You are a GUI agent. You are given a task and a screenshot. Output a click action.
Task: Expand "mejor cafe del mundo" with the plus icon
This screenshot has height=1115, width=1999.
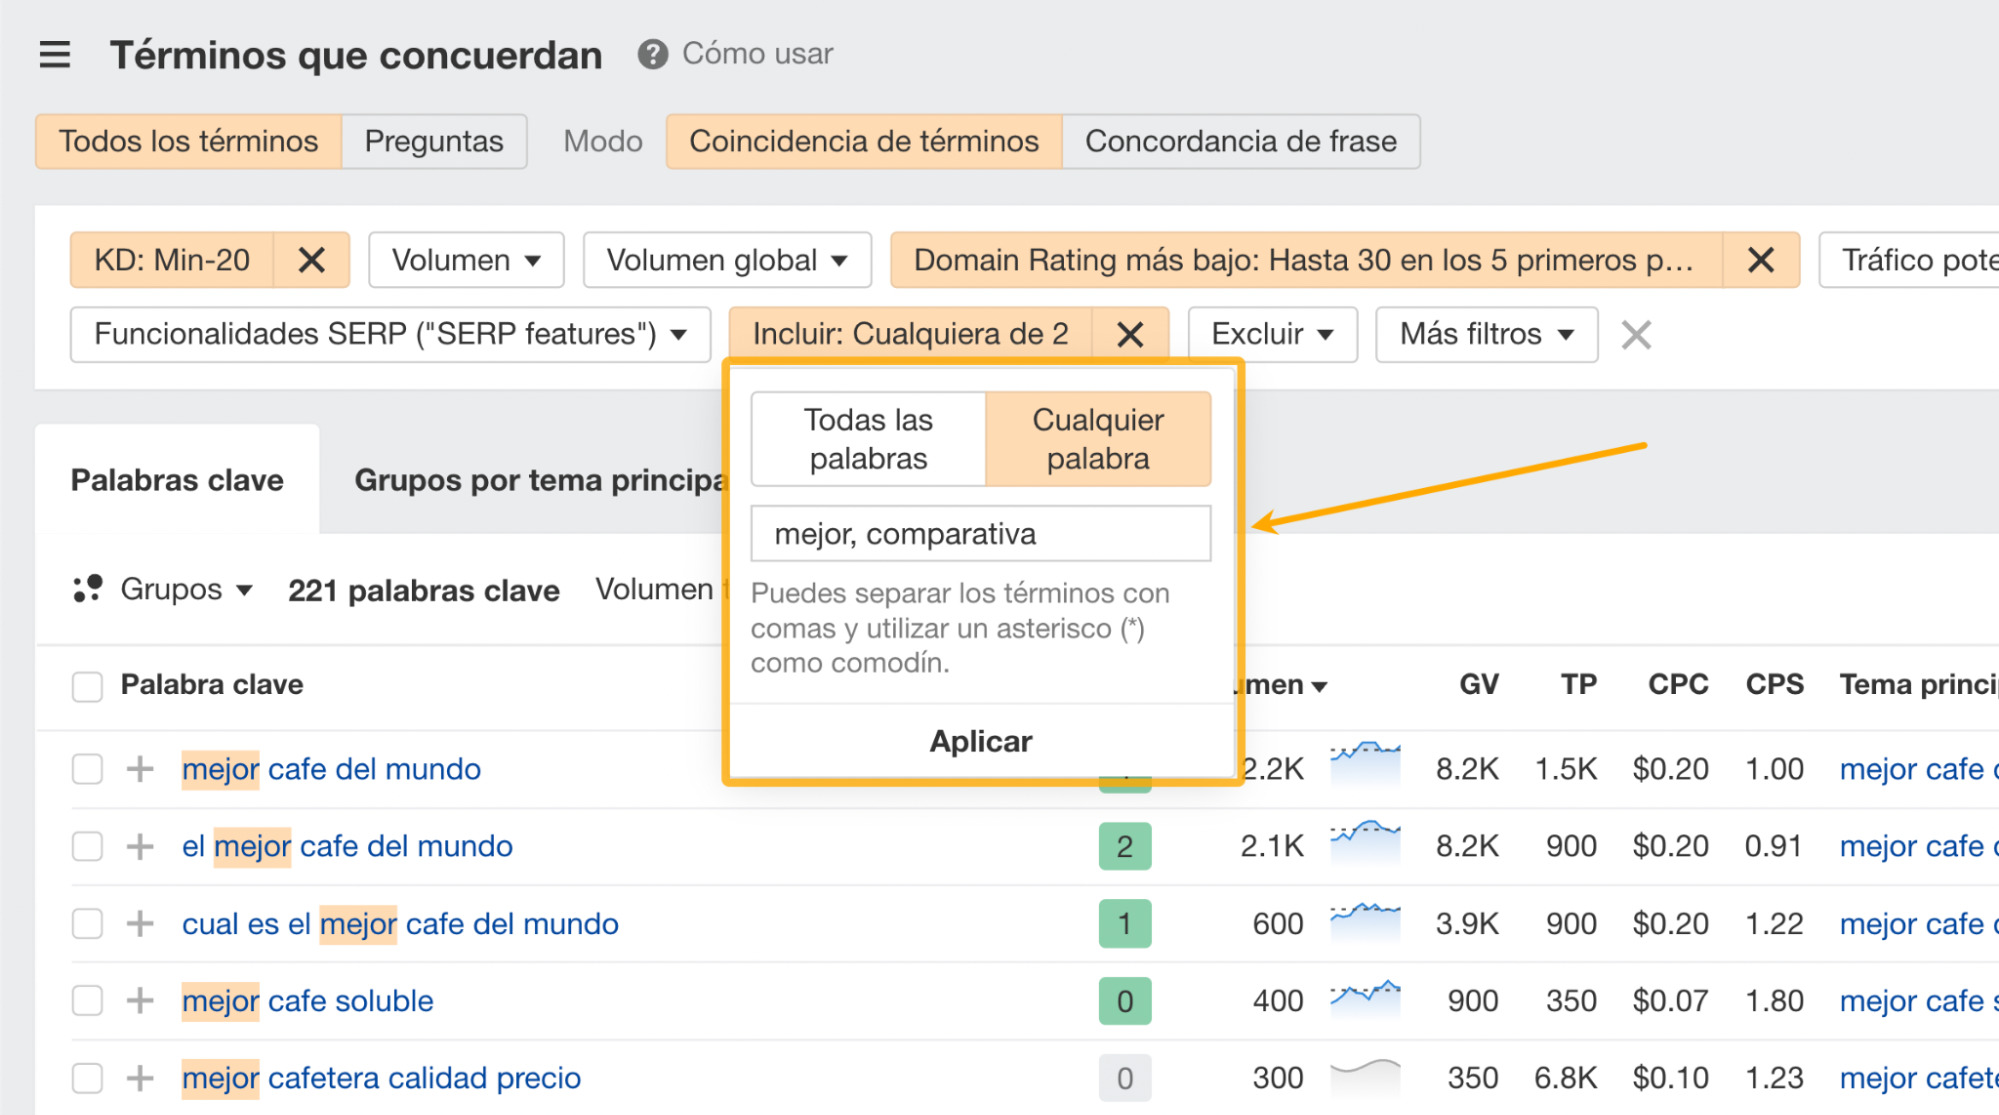(x=139, y=769)
